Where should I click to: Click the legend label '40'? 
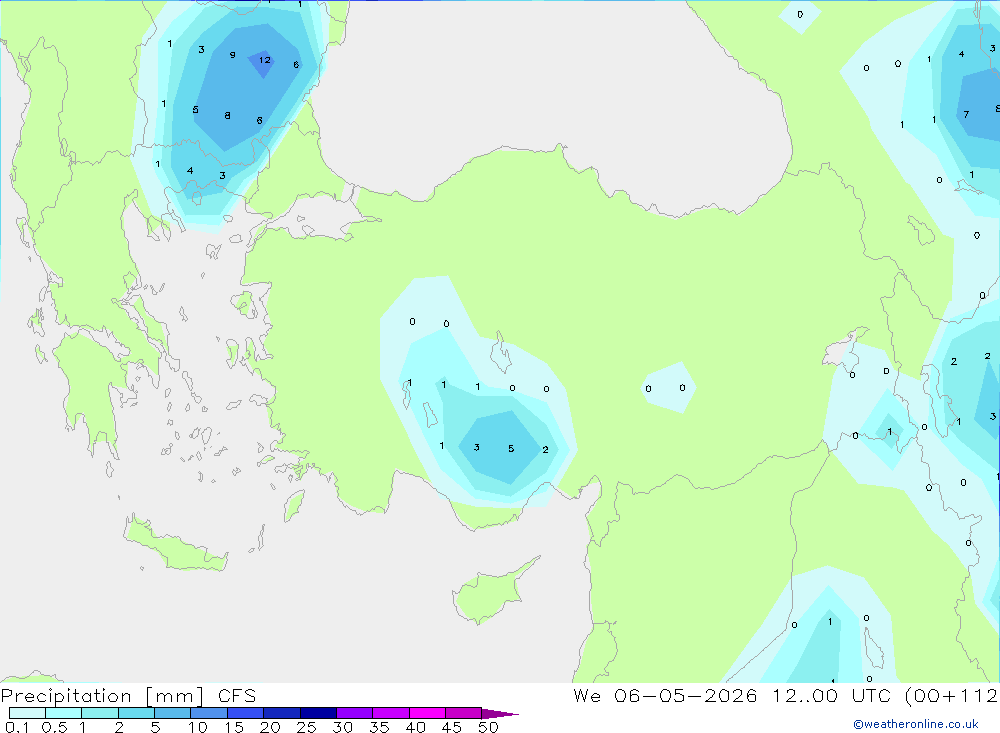point(415,727)
